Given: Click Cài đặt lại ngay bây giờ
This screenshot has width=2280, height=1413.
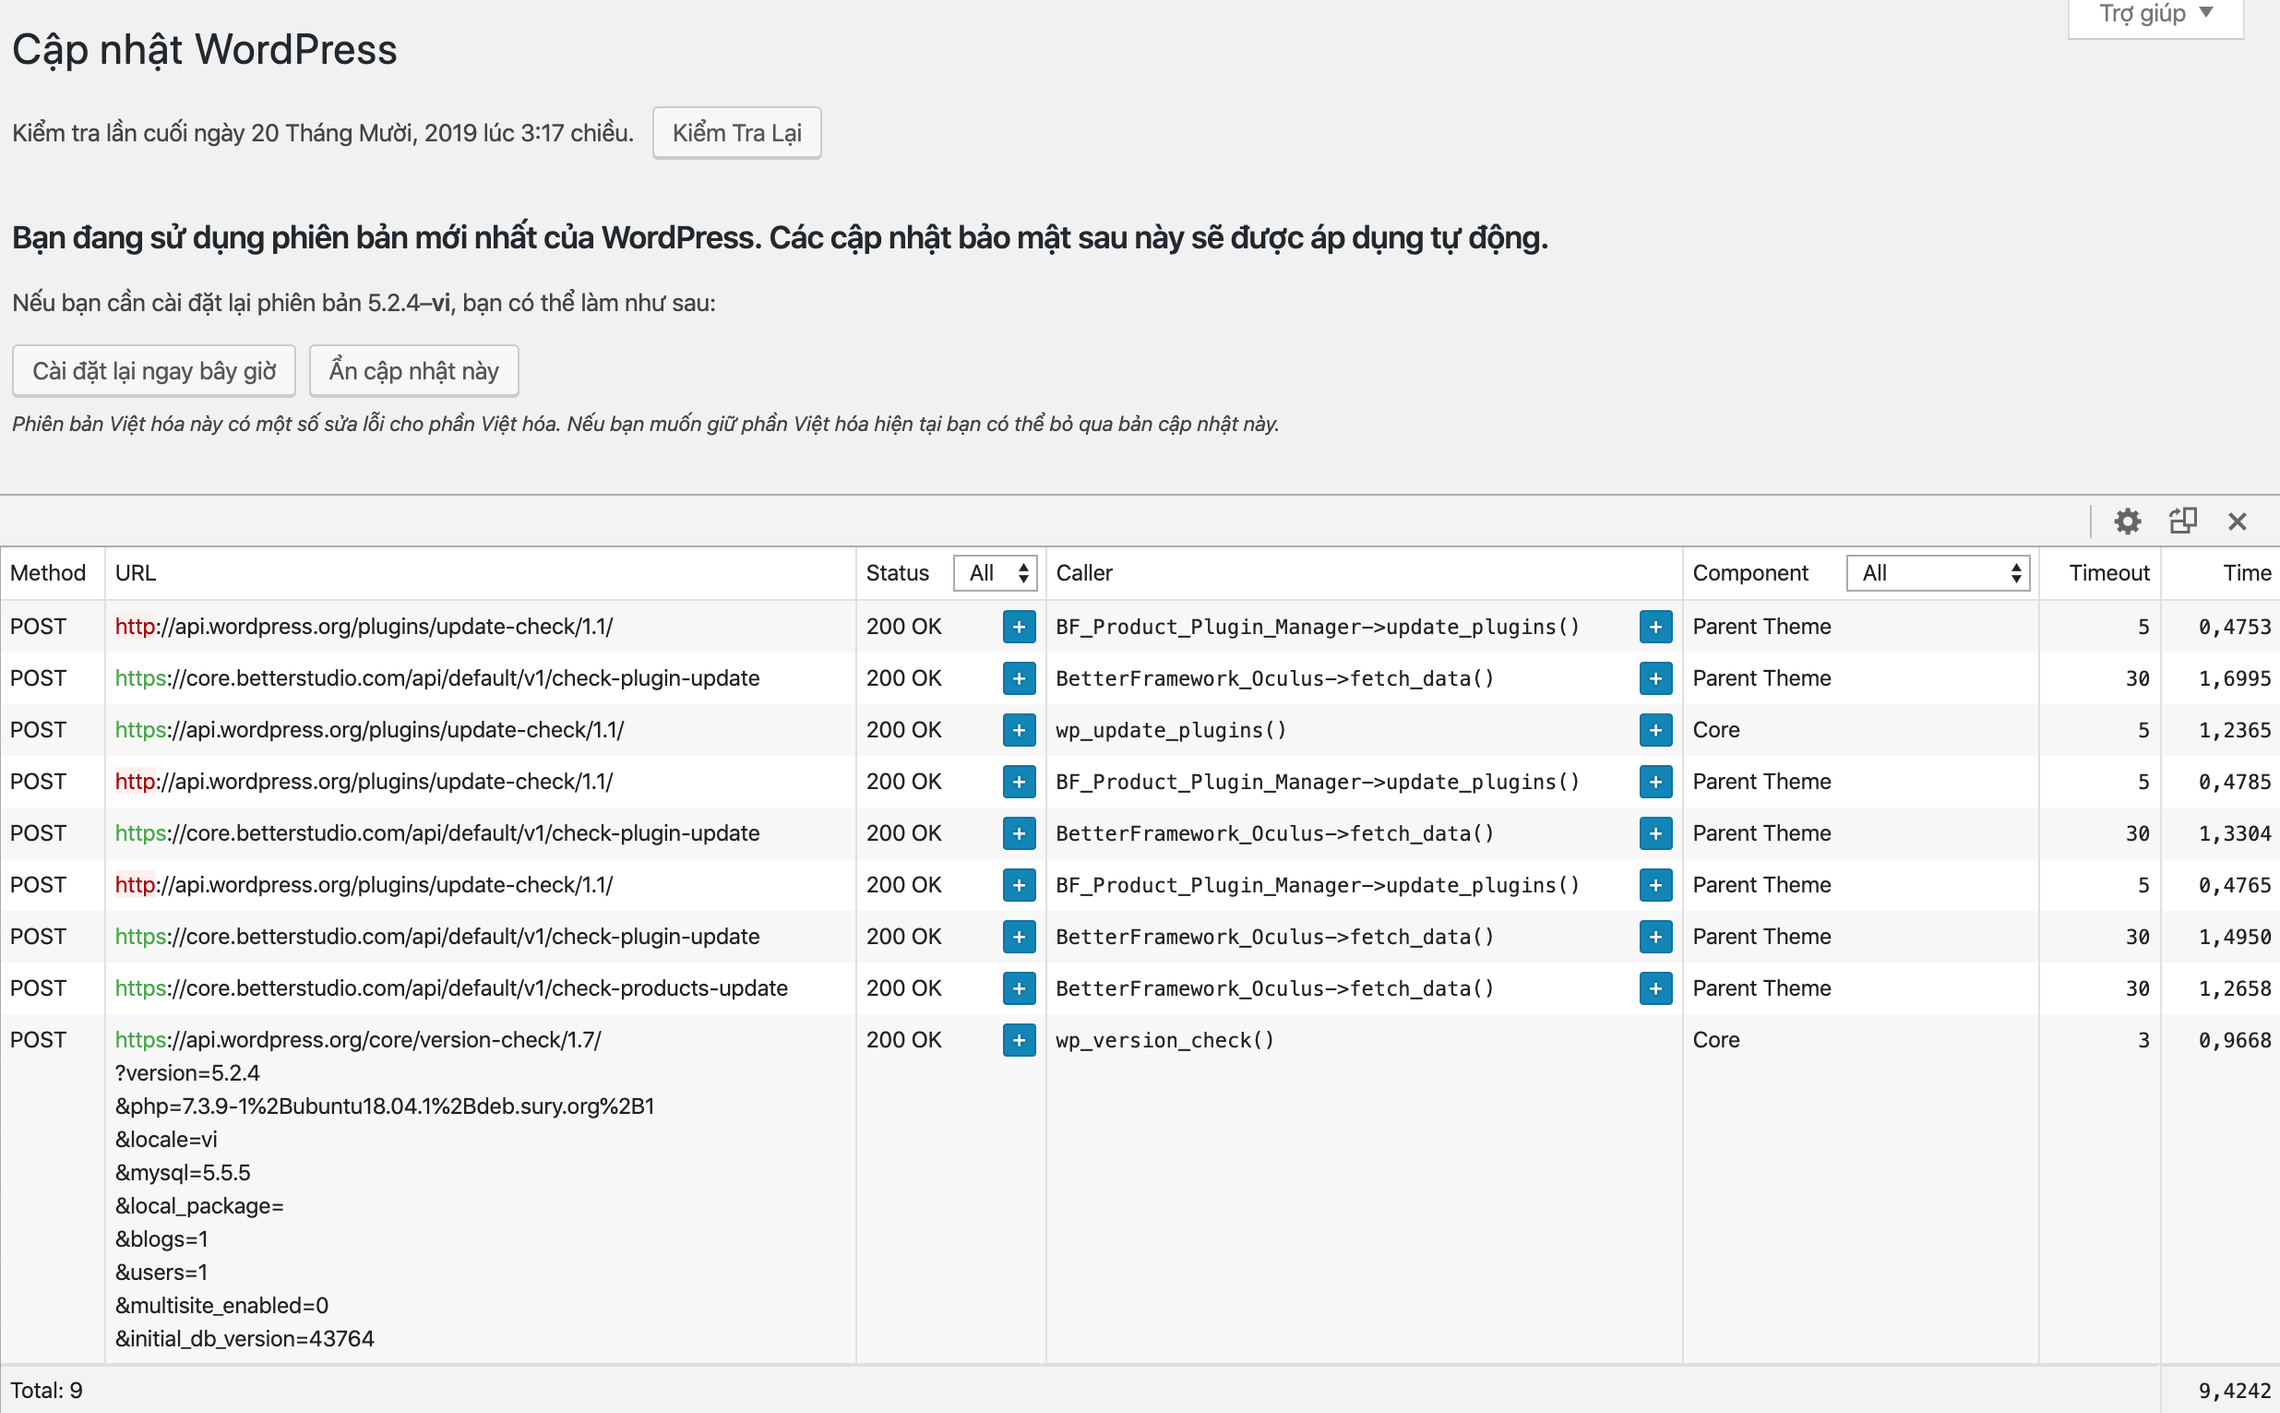Looking at the screenshot, I should click(x=154, y=371).
